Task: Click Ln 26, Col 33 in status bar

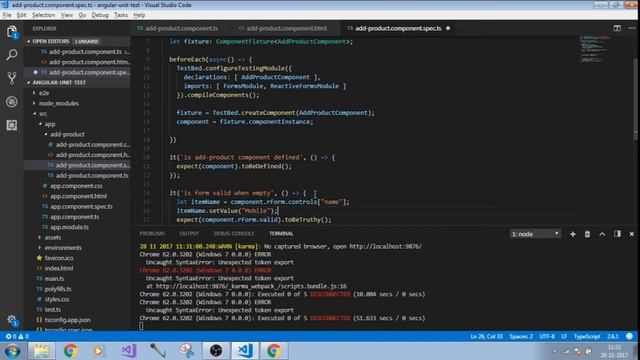Action: (486, 336)
